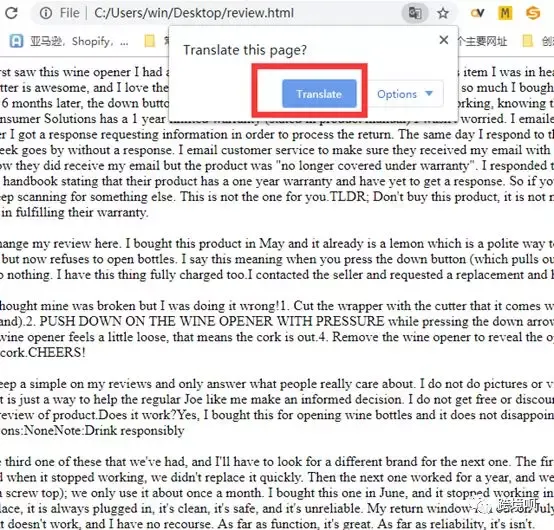Viewport: 554px width, 530px height.
Task: Click the 'Drink responsibly' text line
Action: click(x=135, y=430)
